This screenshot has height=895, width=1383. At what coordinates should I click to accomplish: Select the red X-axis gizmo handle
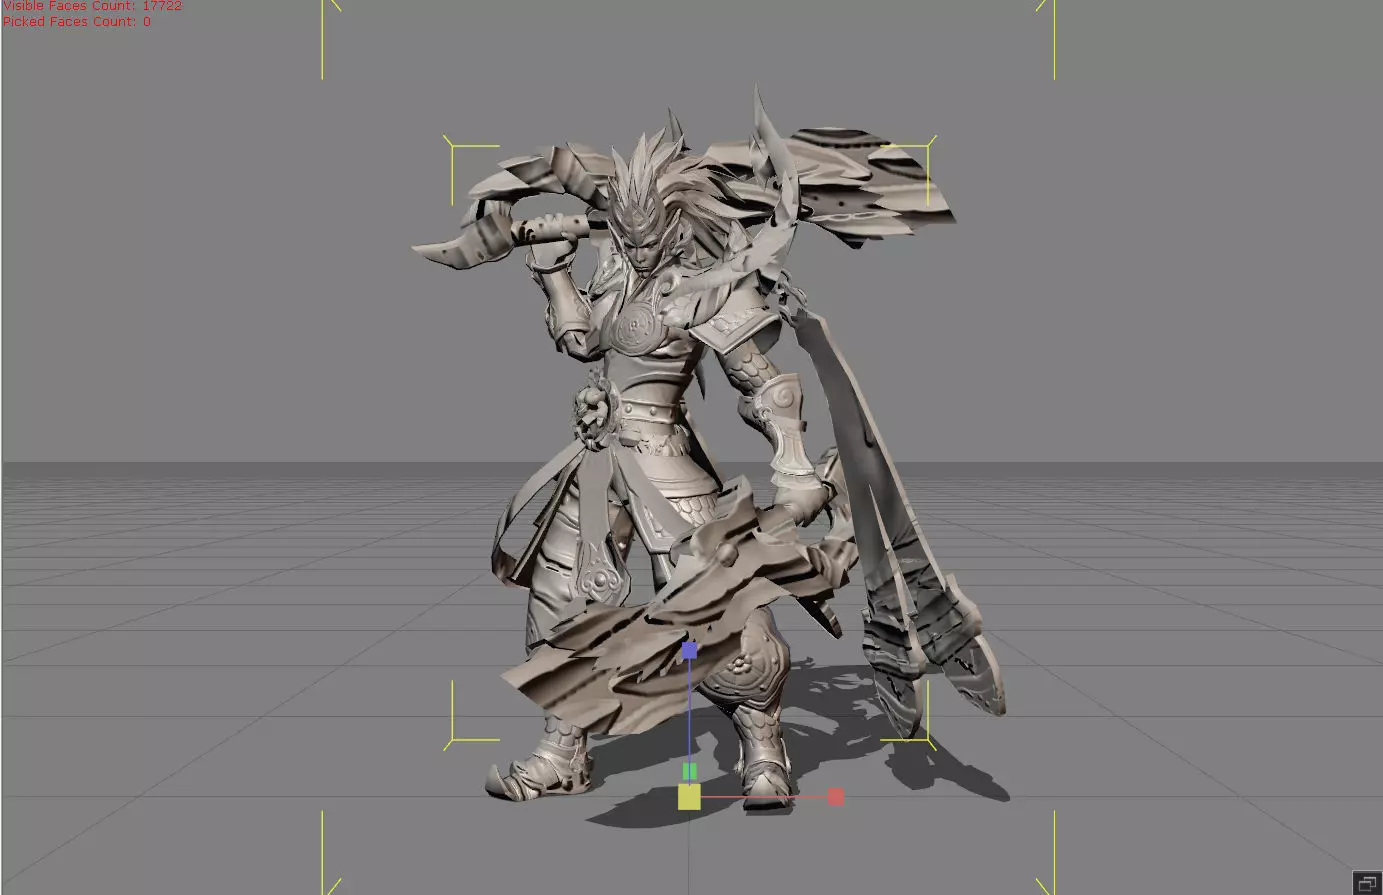(x=836, y=797)
